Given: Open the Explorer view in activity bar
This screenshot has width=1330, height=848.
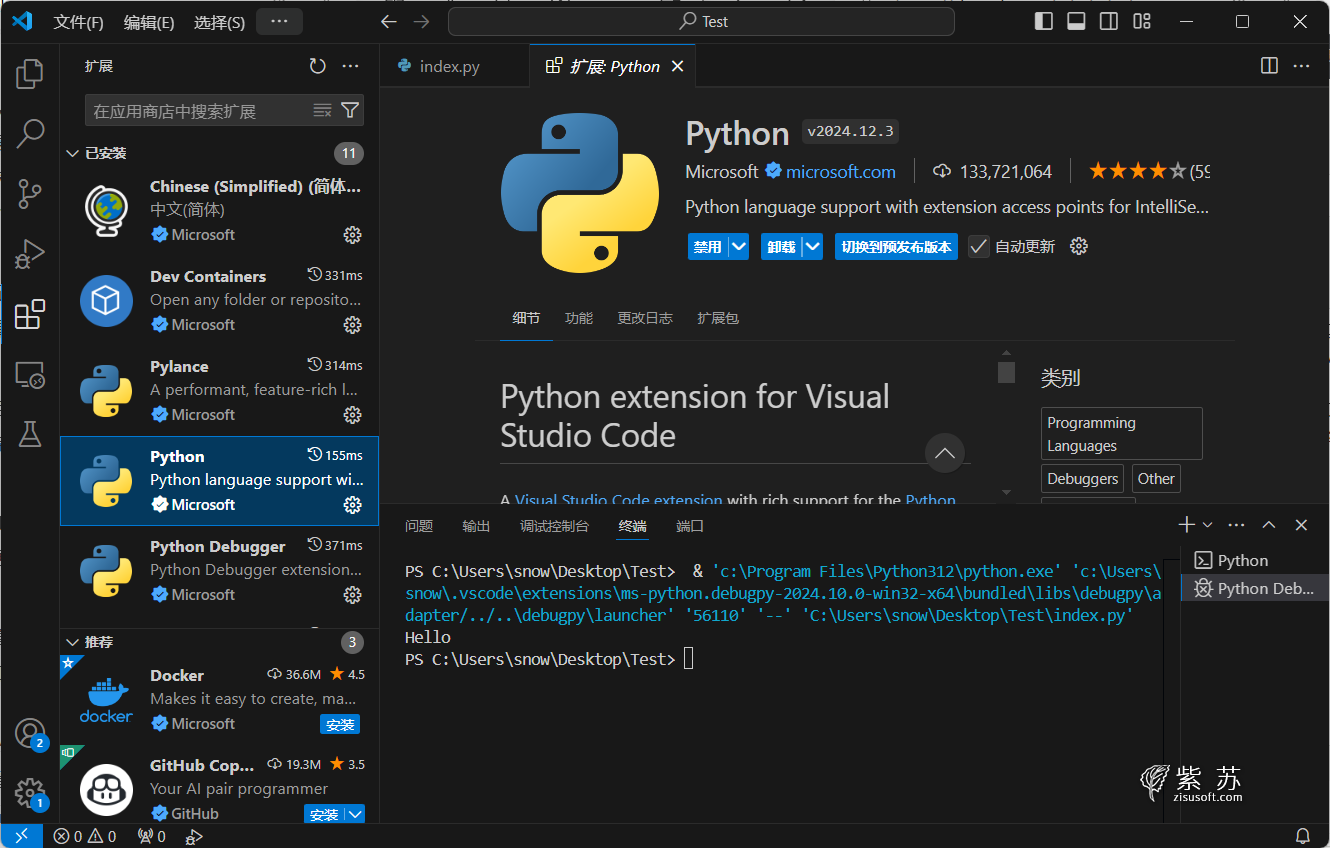Looking at the screenshot, I should [x=30, y=73].
